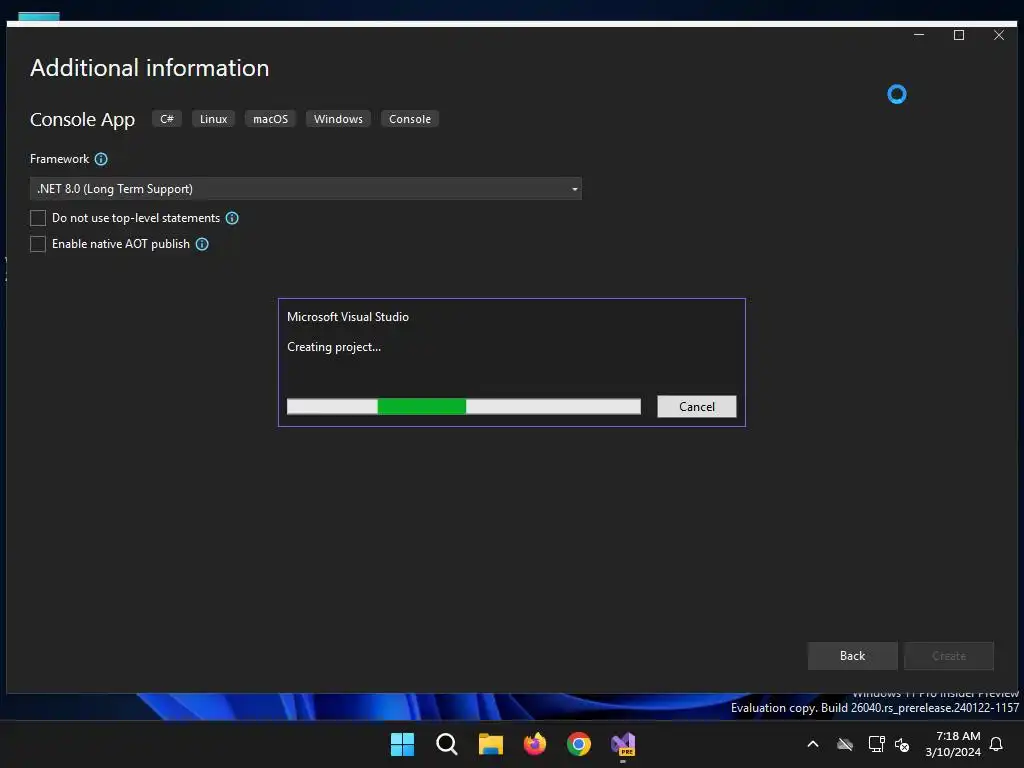
Task: Click the Linux tag
Action: coord(214,119)
